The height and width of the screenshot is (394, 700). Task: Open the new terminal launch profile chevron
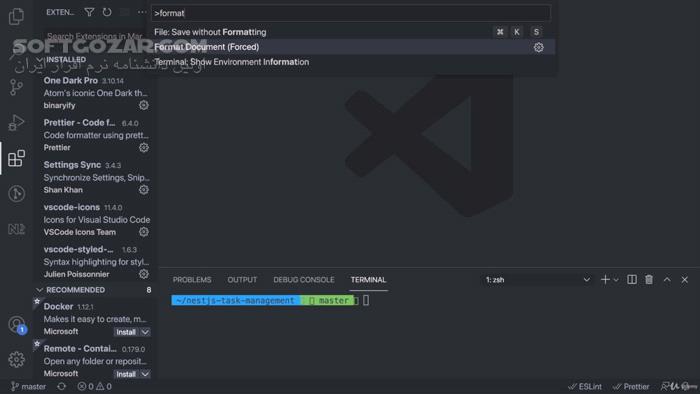tap(616, 280)
